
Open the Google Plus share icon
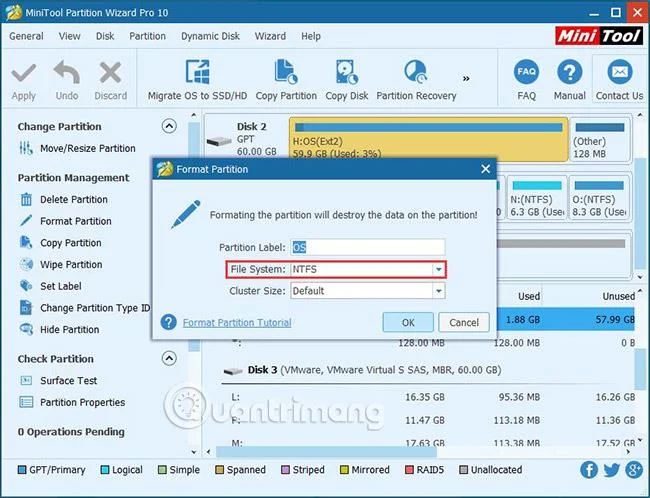[634, 470]
